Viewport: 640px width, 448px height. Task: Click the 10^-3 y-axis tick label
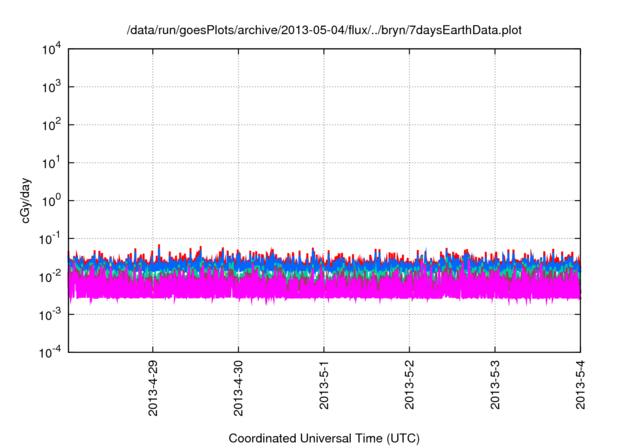coord(50,315)
